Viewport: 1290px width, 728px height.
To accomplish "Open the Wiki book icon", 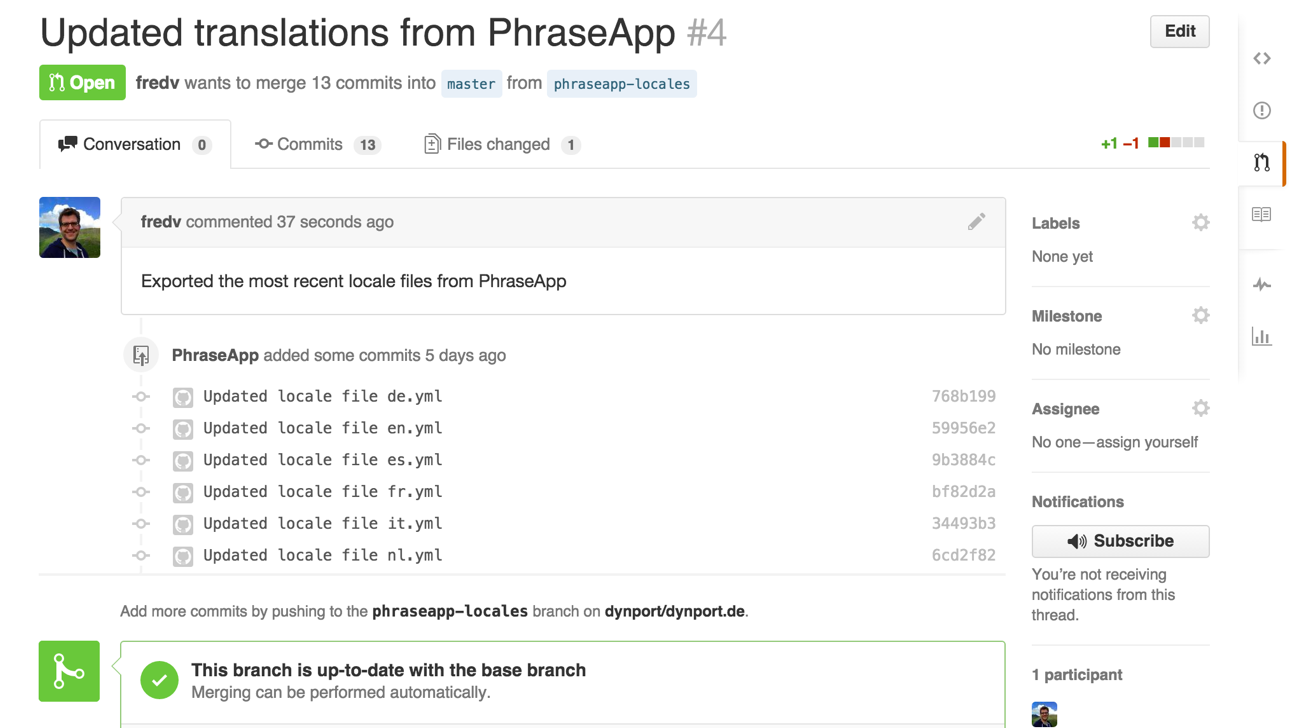I will pyautogui.click(x=1262, y=214).
